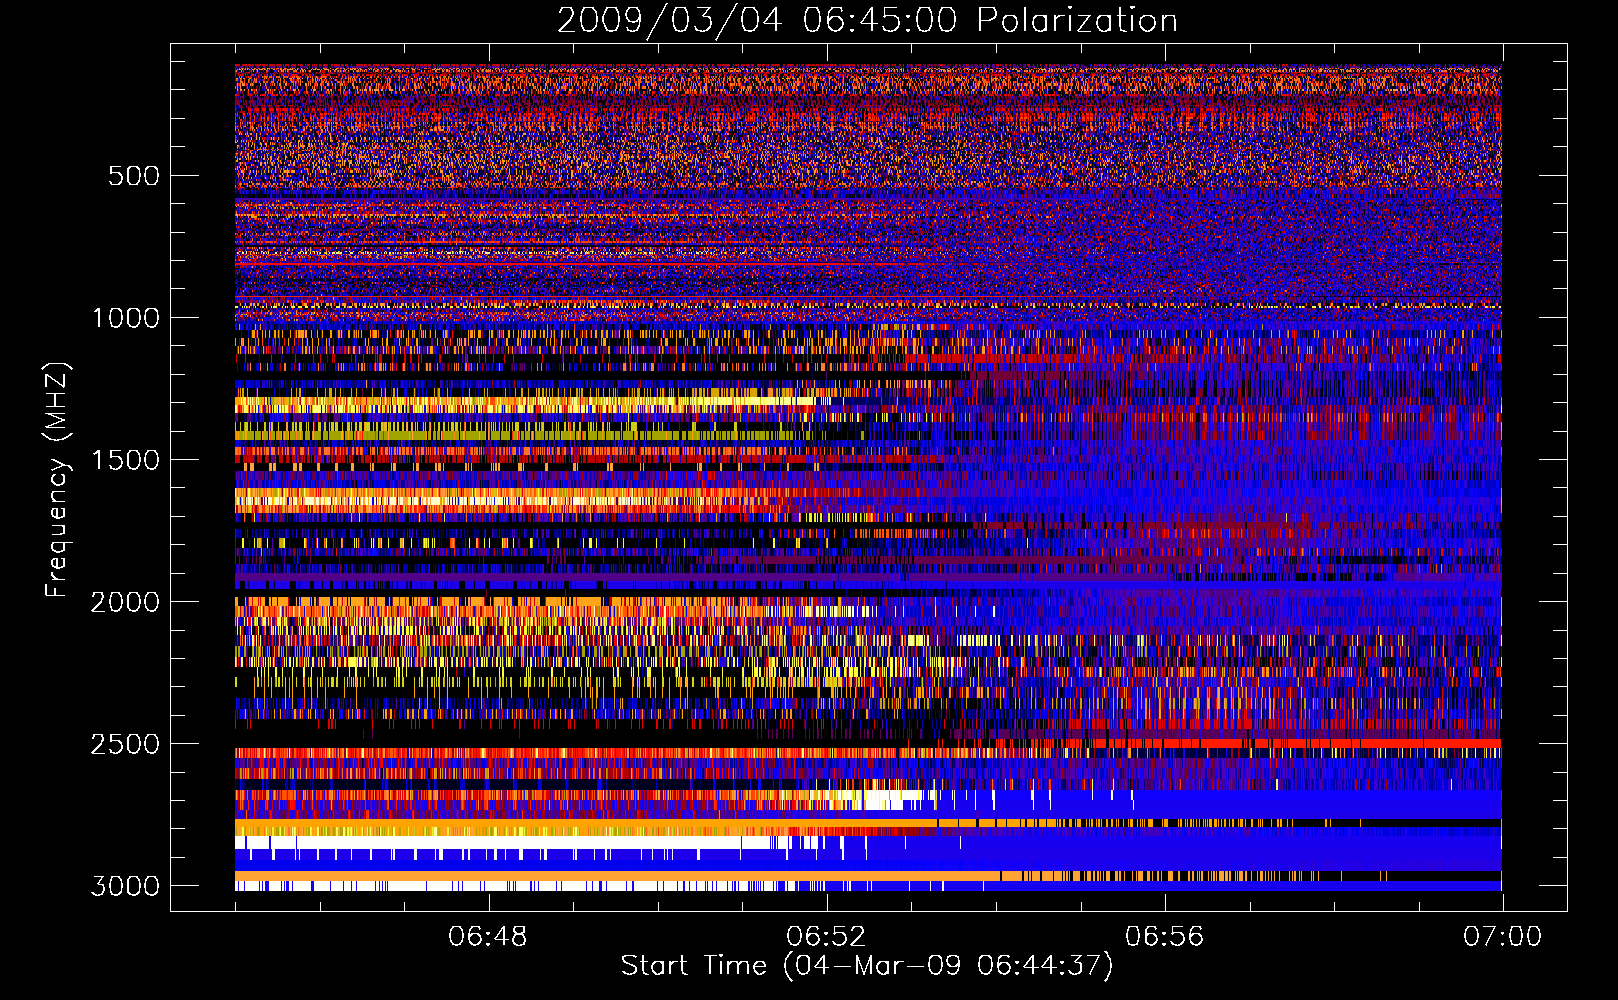Click the 1000 frequency tick label
The width and height of the screenshot is (1618, 1000).
pyautogui.click(x=125, y=318)
